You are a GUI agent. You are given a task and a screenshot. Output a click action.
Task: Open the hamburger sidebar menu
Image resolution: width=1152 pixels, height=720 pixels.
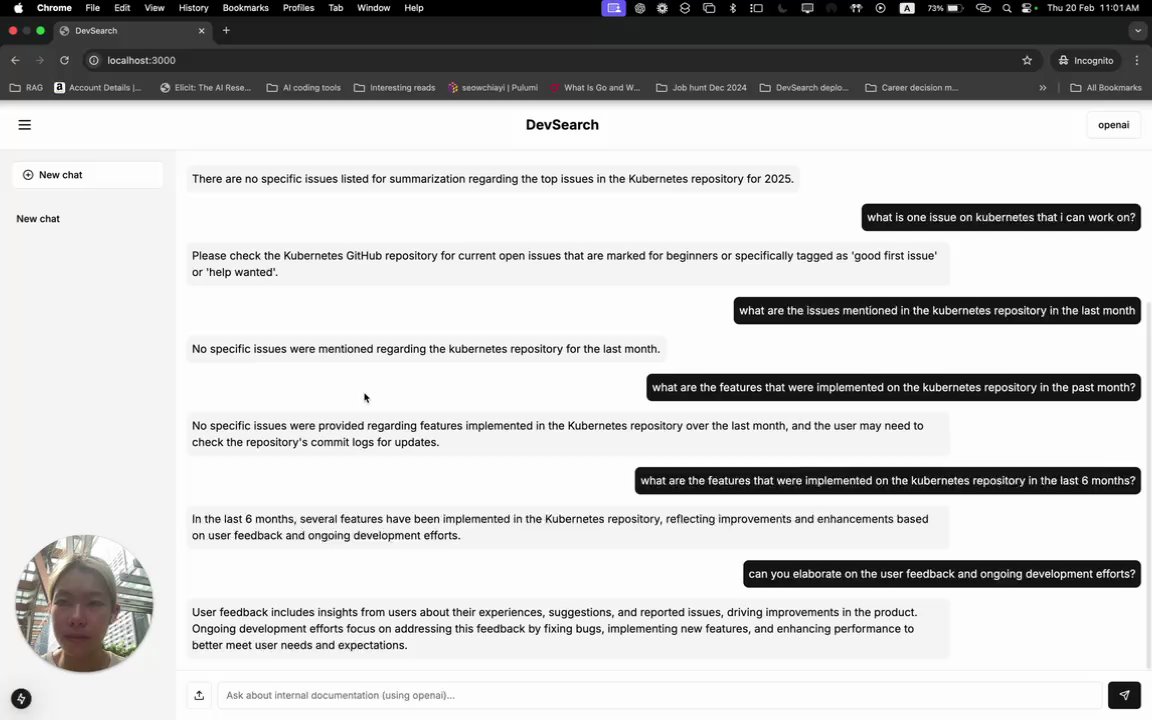pos(24,125)
